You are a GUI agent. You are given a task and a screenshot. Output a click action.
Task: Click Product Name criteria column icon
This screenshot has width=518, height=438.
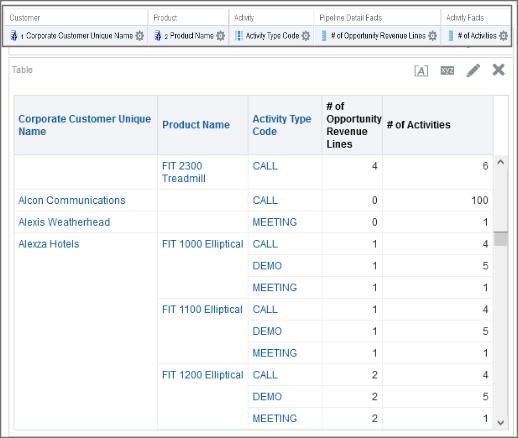point(158,35)
